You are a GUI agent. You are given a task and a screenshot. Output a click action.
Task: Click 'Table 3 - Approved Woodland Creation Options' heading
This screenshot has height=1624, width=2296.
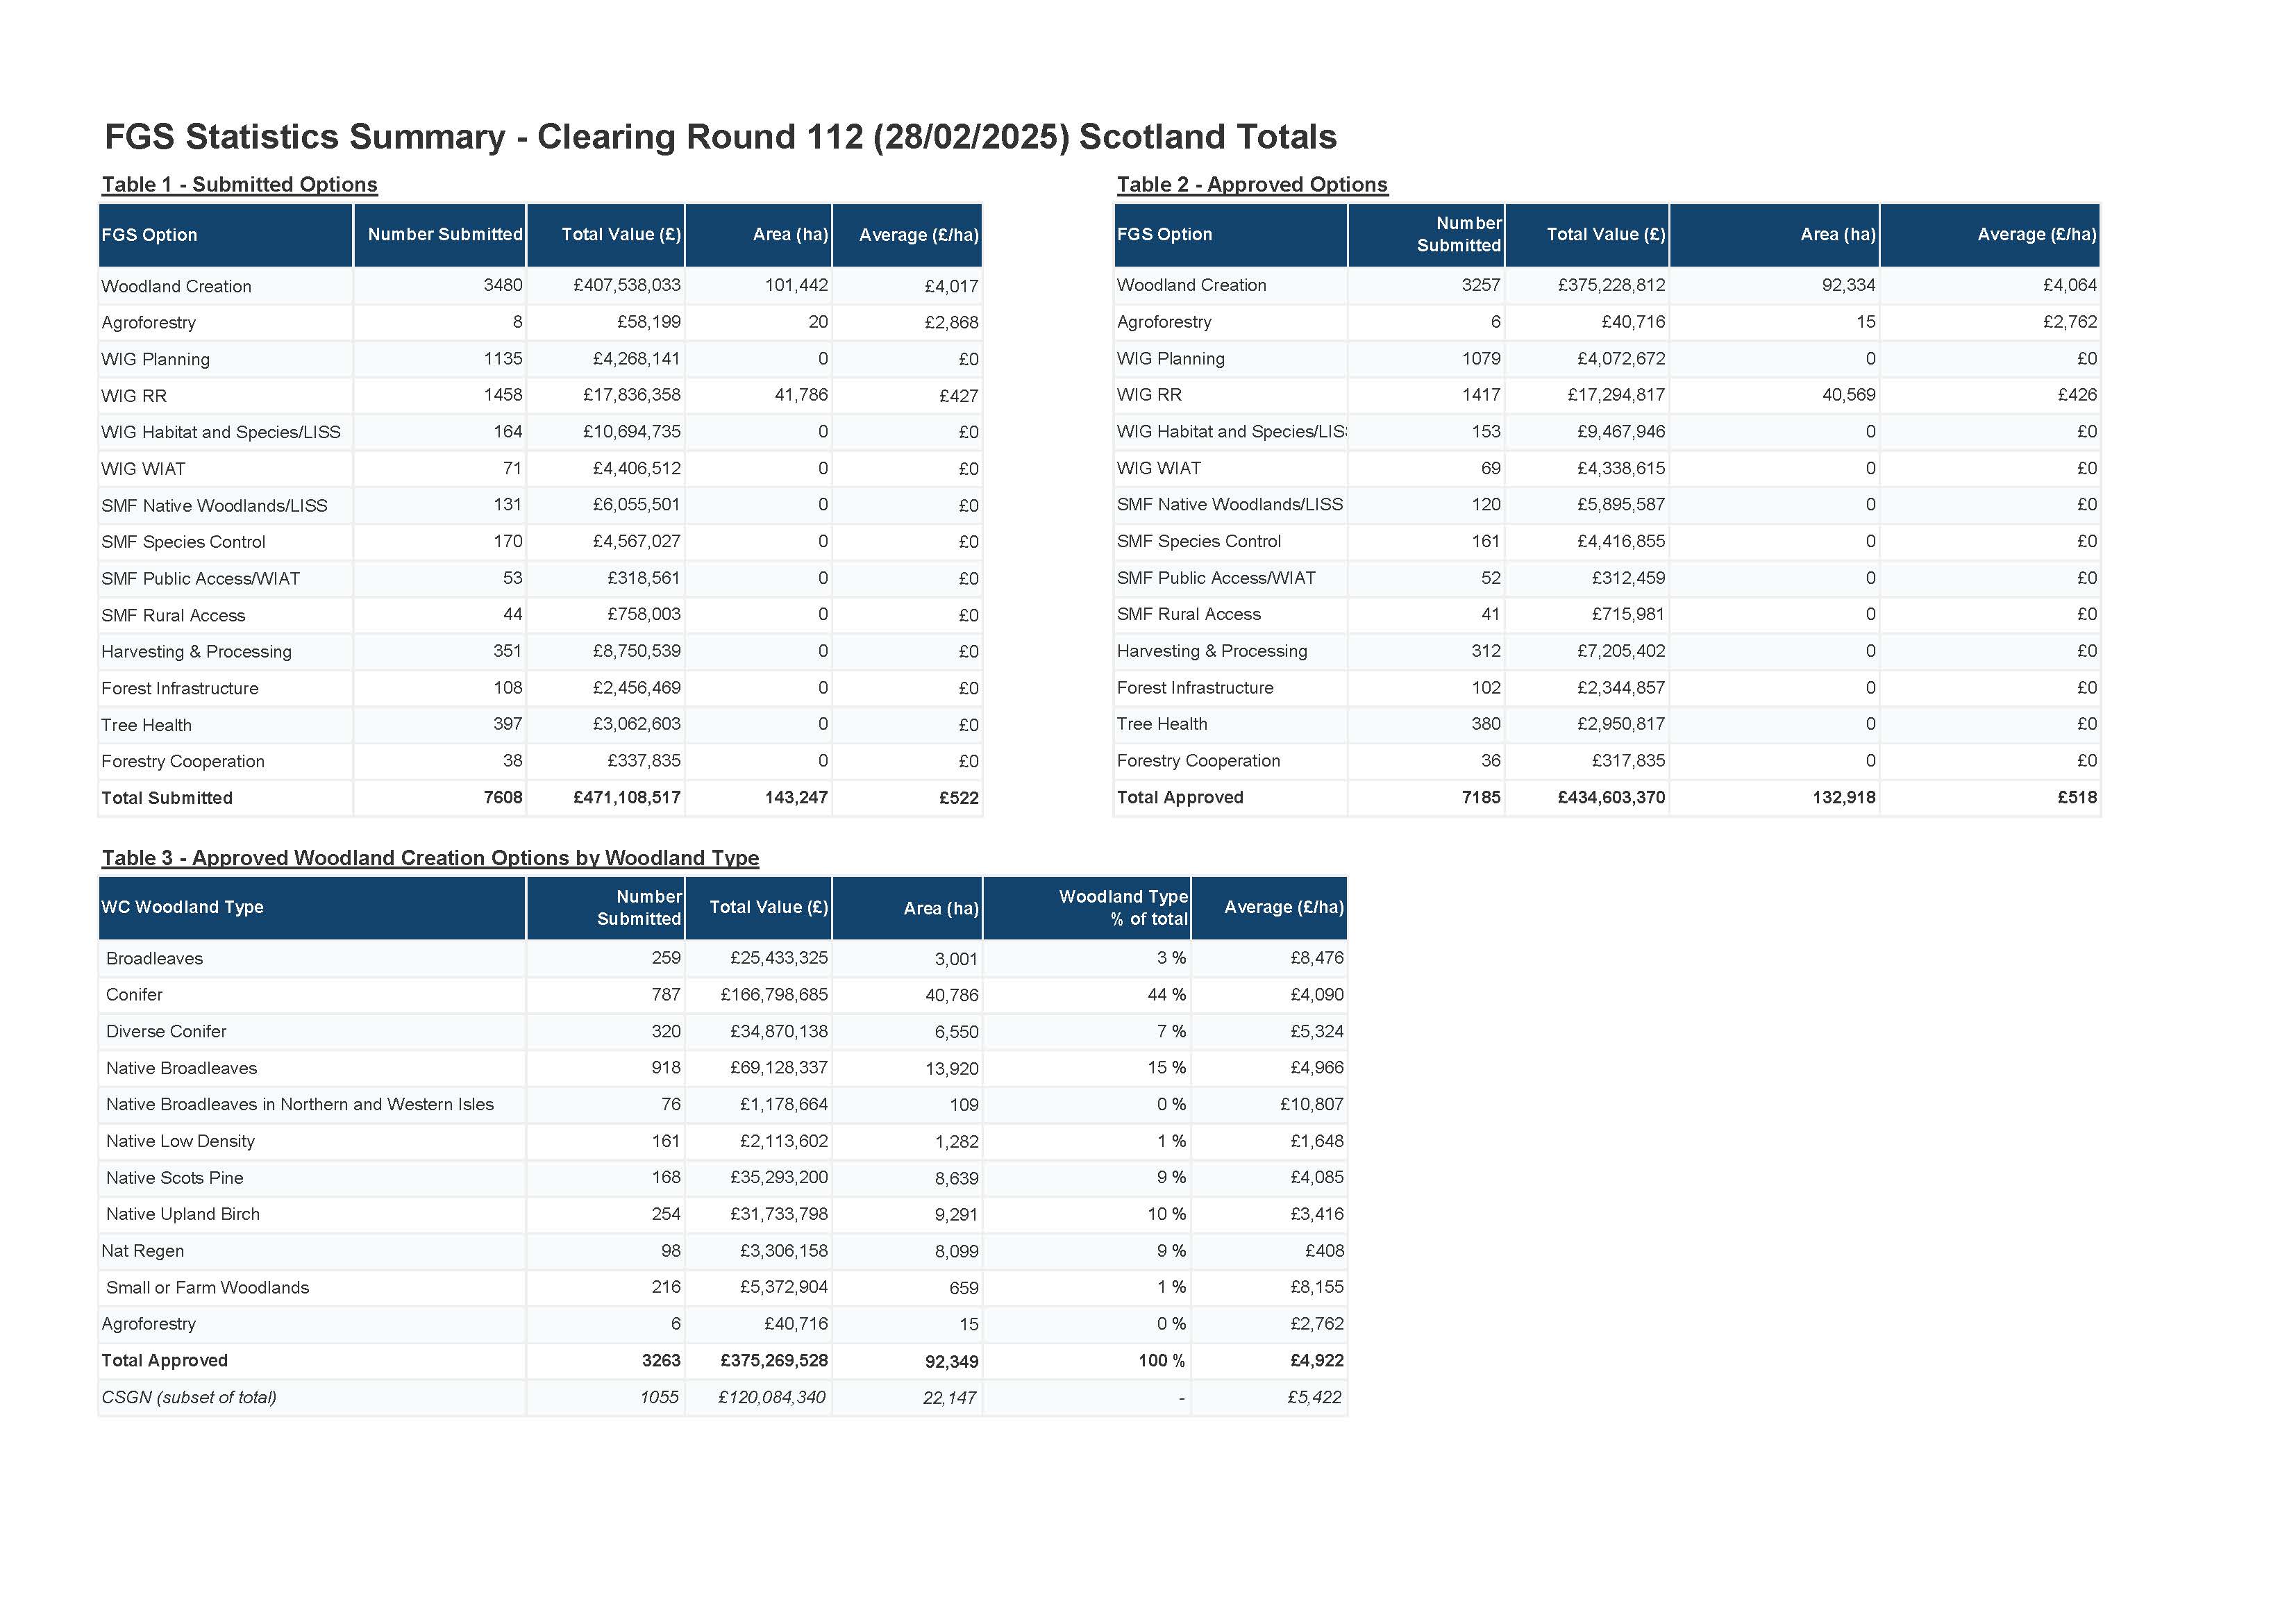[430, 858]
